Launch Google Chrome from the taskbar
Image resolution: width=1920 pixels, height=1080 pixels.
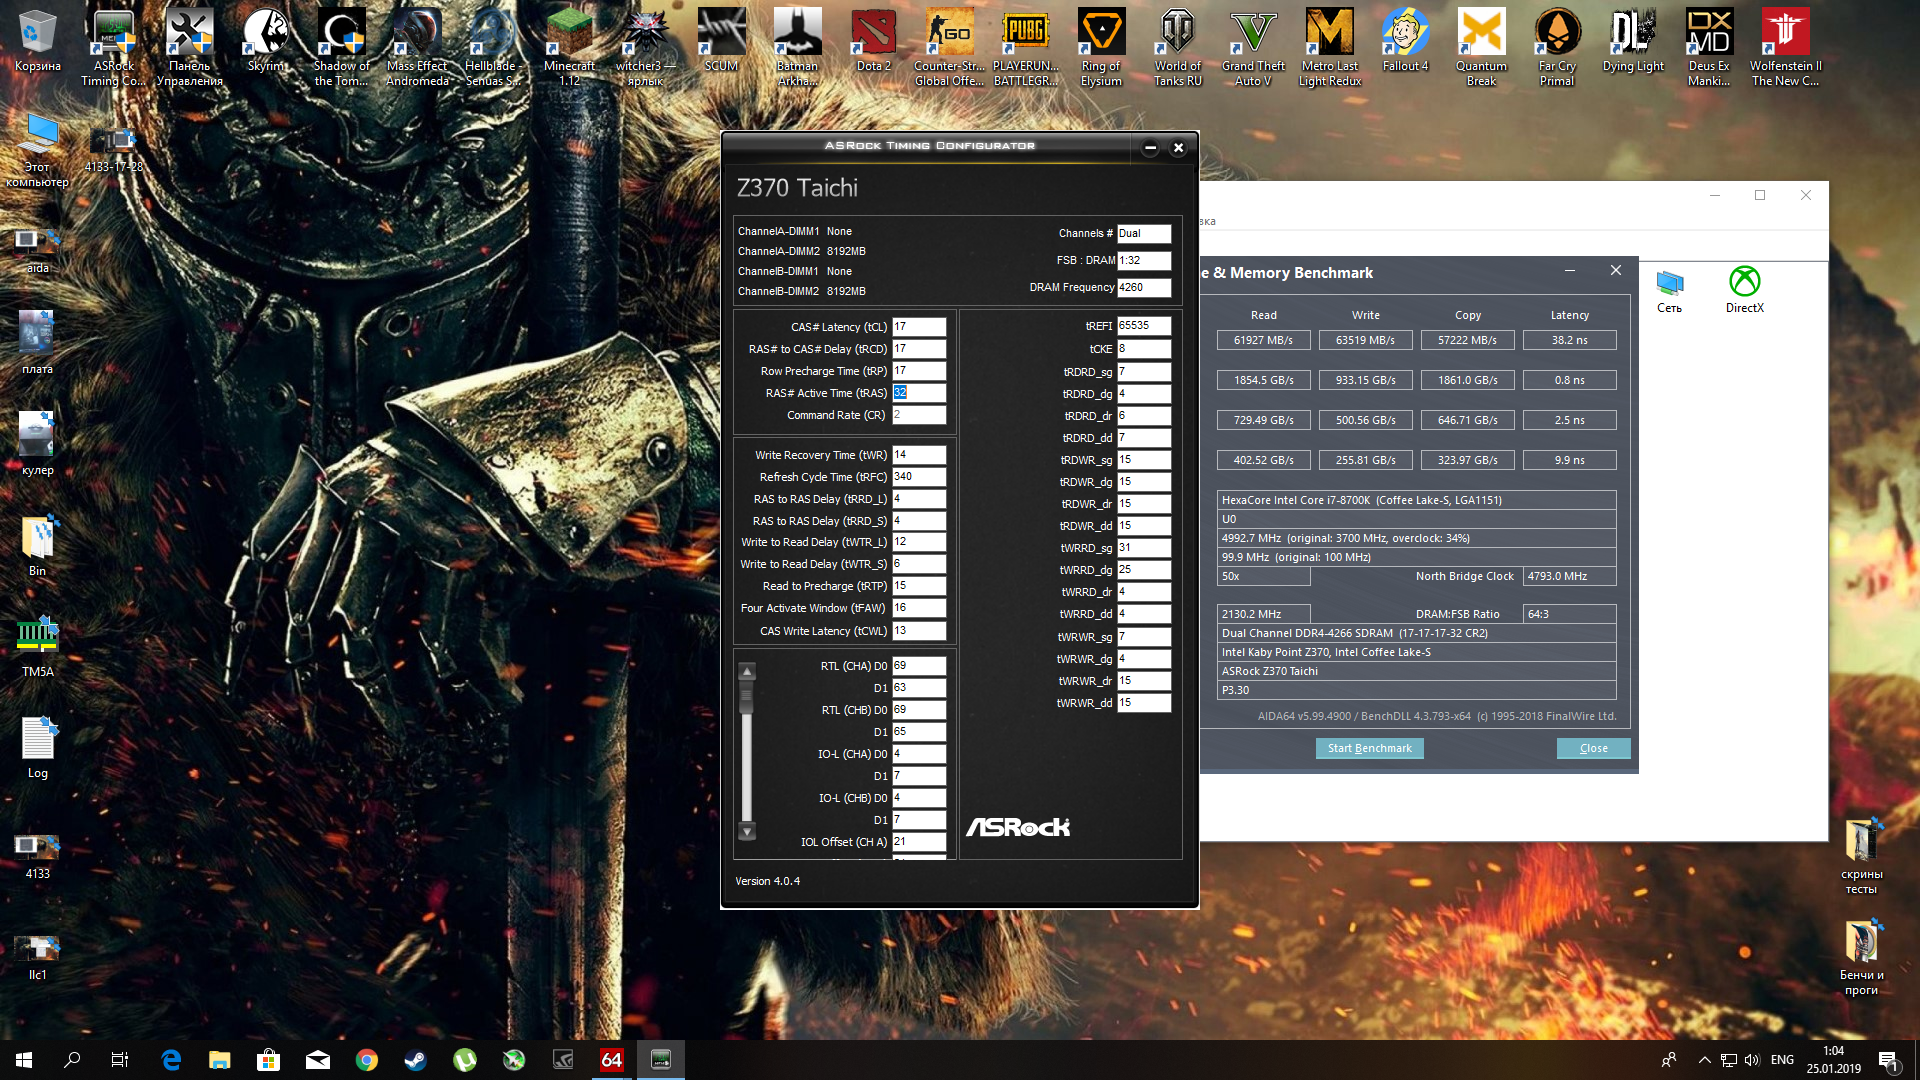coord(367,1060)
